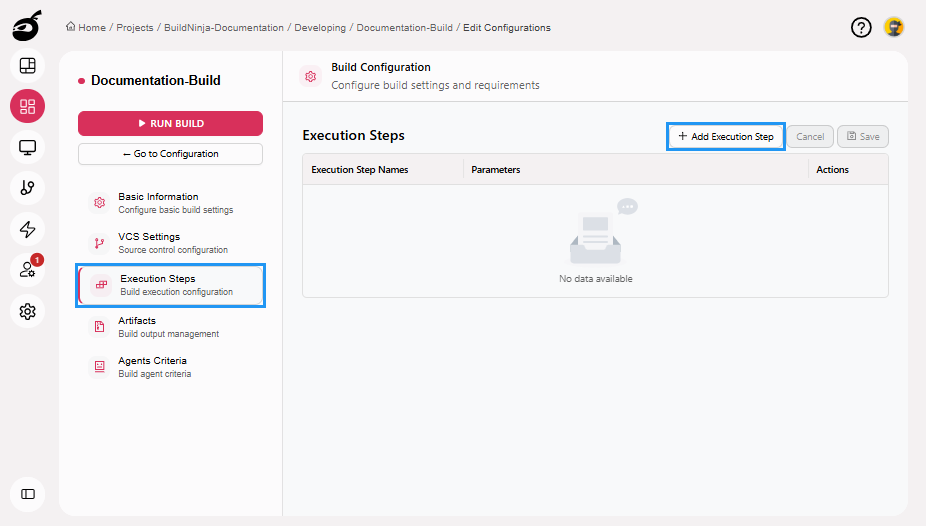Image resolution: width=926 pixels, height=526 pixels.
Task: Go to Projects breadcrumb link
Action: click(x=135, y=28)
